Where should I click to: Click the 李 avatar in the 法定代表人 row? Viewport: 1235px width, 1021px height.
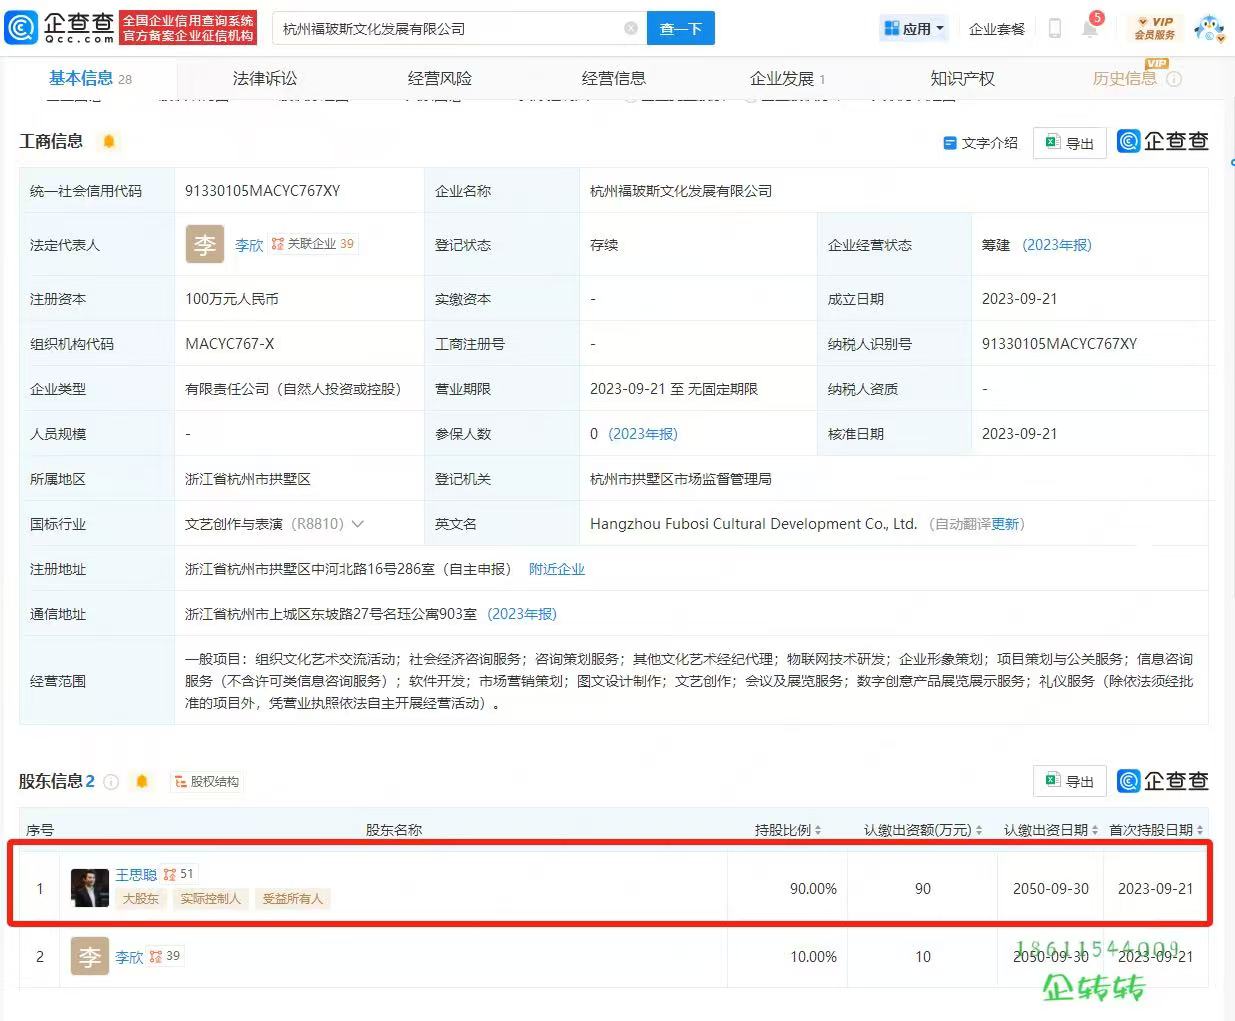point(205,245)
